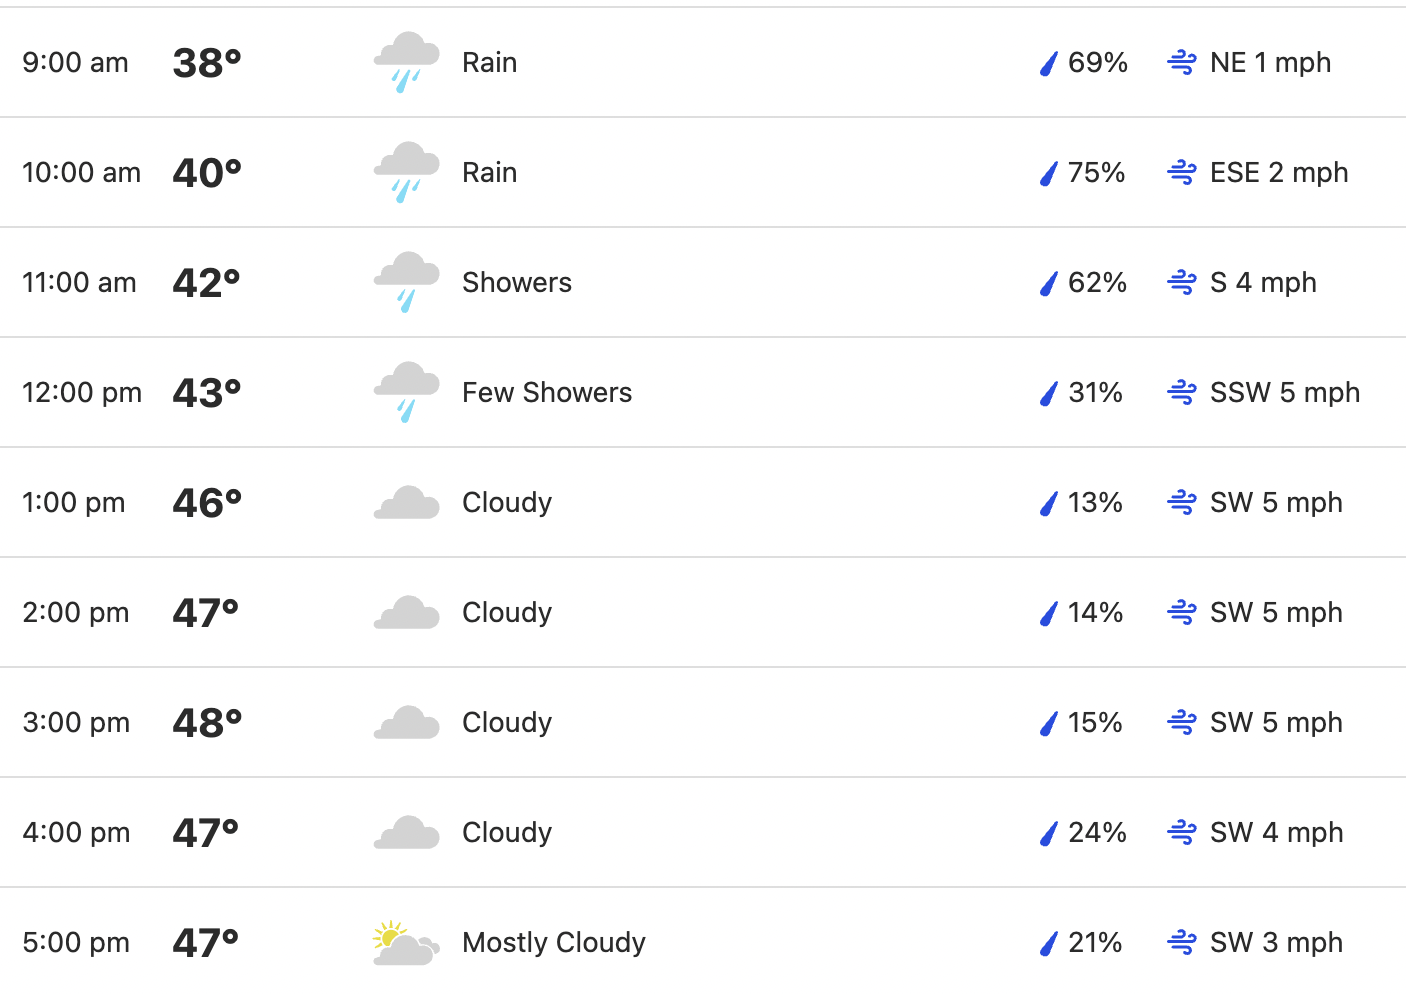Click the rain cloud icon at 10:00 am
Screen dimensions: 1406x994
click(406, 172)
